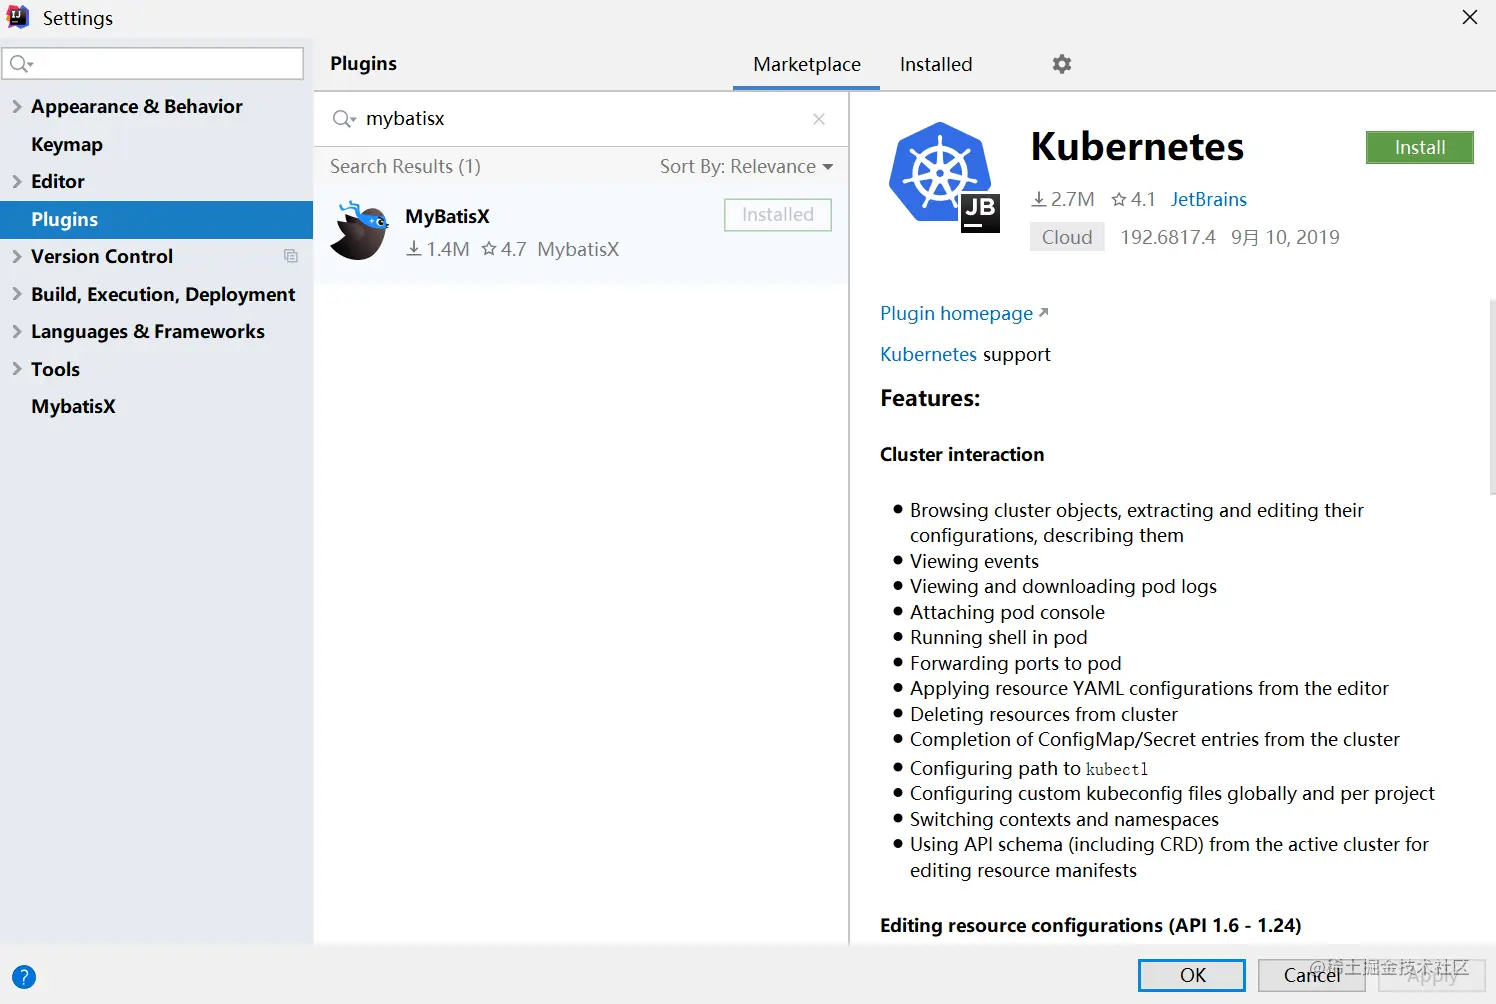Screen dimensions: 1496x1004
Task: Click the Features: heading
Action: [x=930, y=398]
